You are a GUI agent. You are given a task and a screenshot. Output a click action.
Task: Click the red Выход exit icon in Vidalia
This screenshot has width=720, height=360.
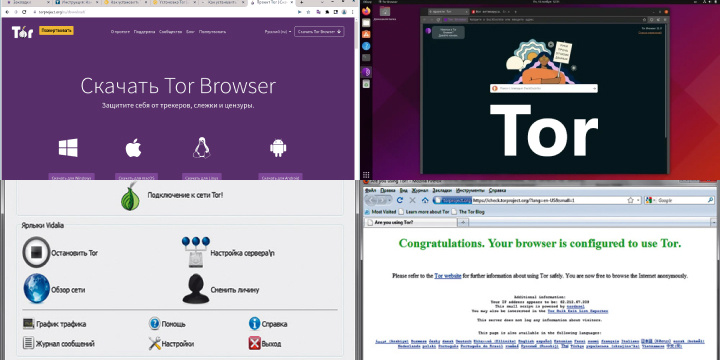pos(254,343)
